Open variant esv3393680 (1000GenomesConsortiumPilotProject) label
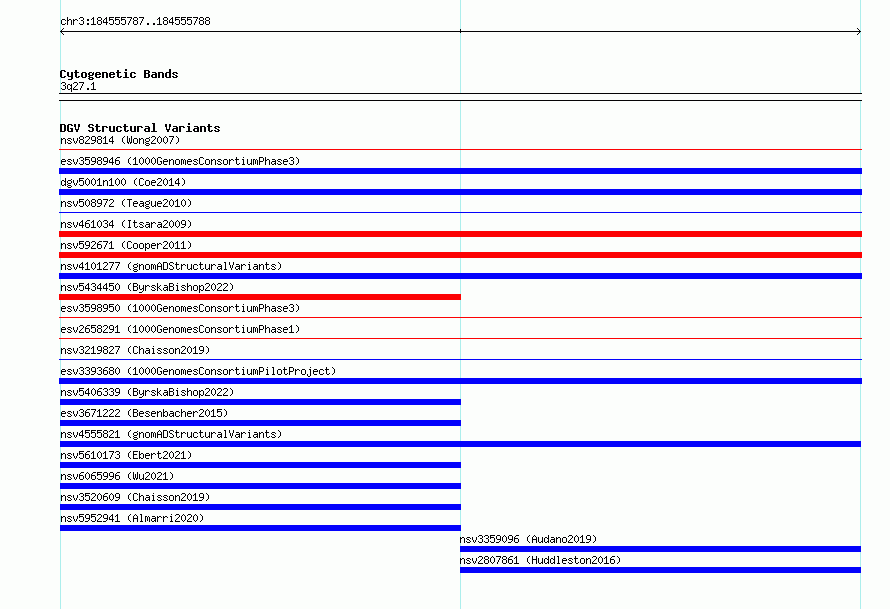 pos(198,371)
